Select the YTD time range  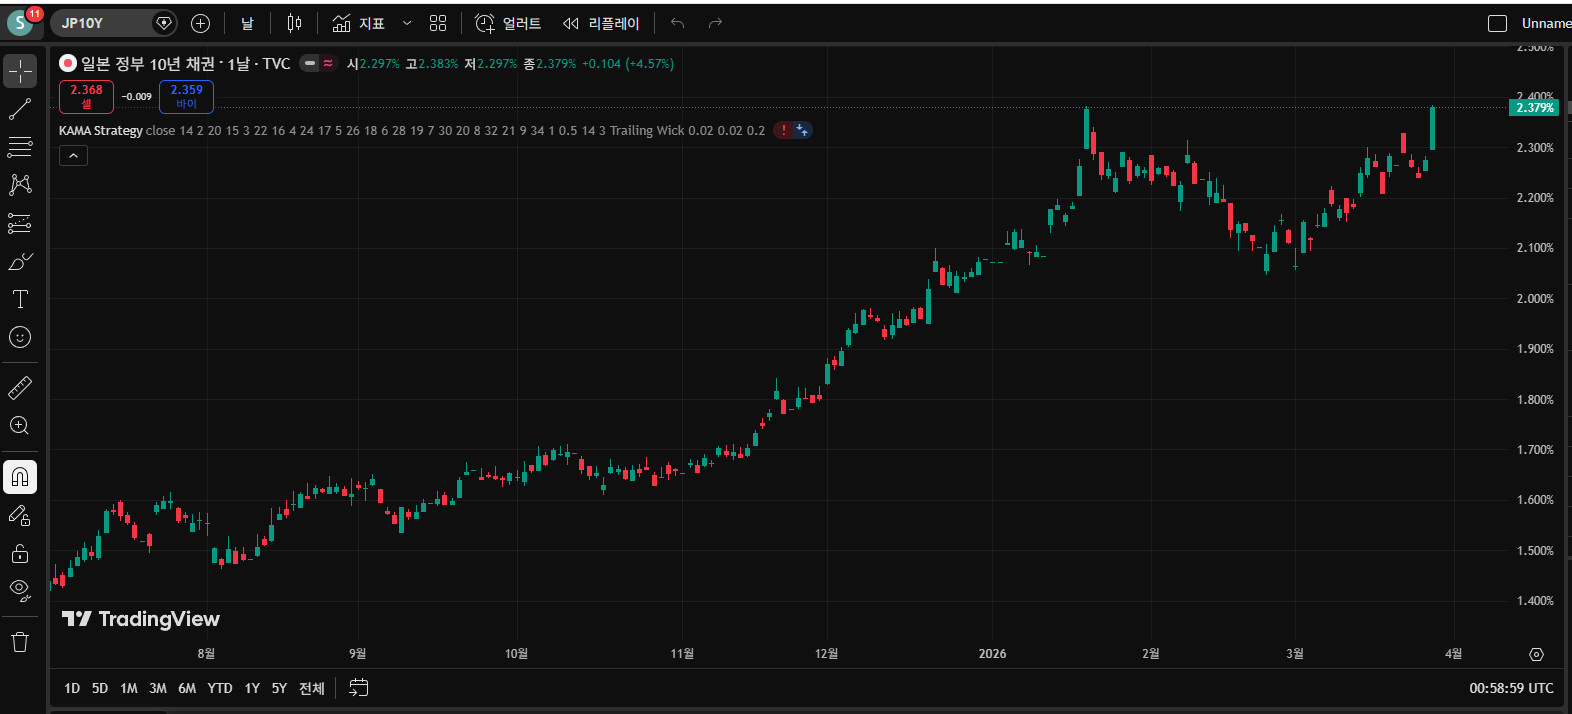(x=220, y=688)
